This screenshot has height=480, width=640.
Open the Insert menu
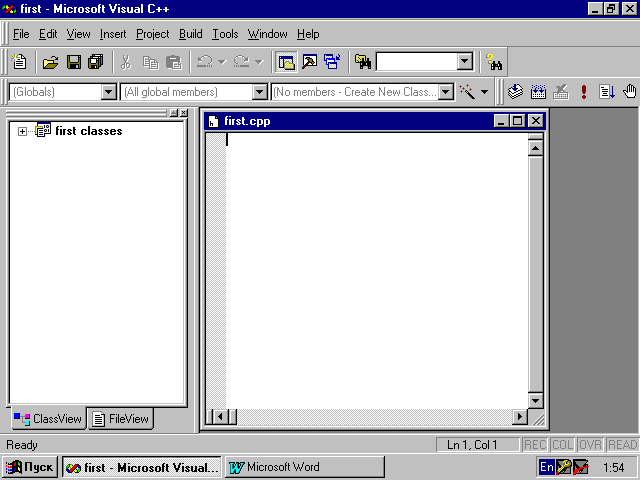pos(113,34)
